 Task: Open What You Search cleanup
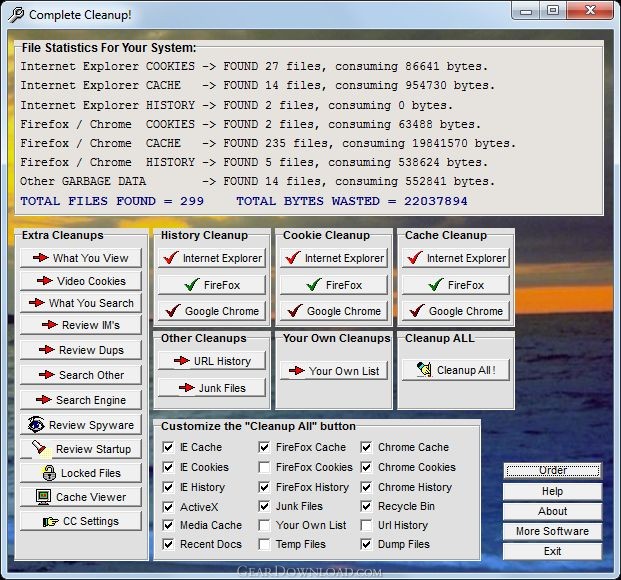(81, 303)
